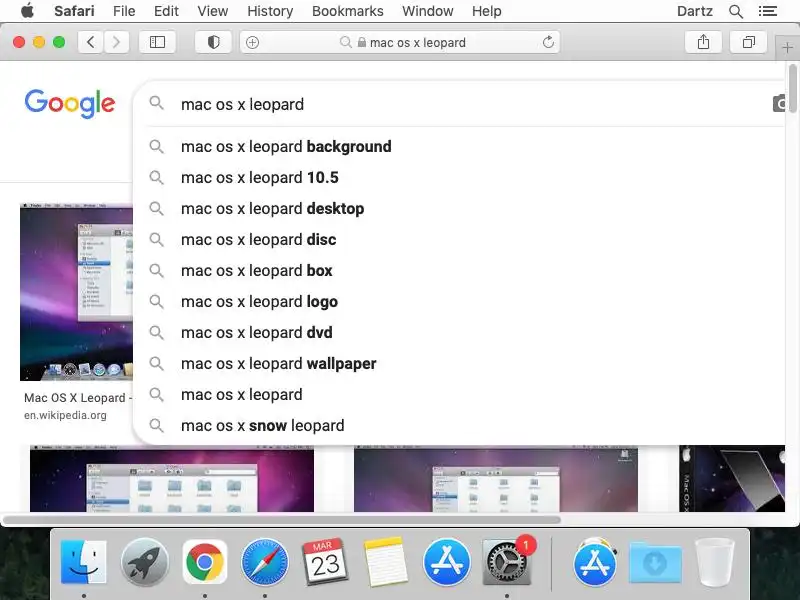Image resolution: width=800 pixels, height=600 pixels.
Task: Open the Help menu
Action: point(486,11)
